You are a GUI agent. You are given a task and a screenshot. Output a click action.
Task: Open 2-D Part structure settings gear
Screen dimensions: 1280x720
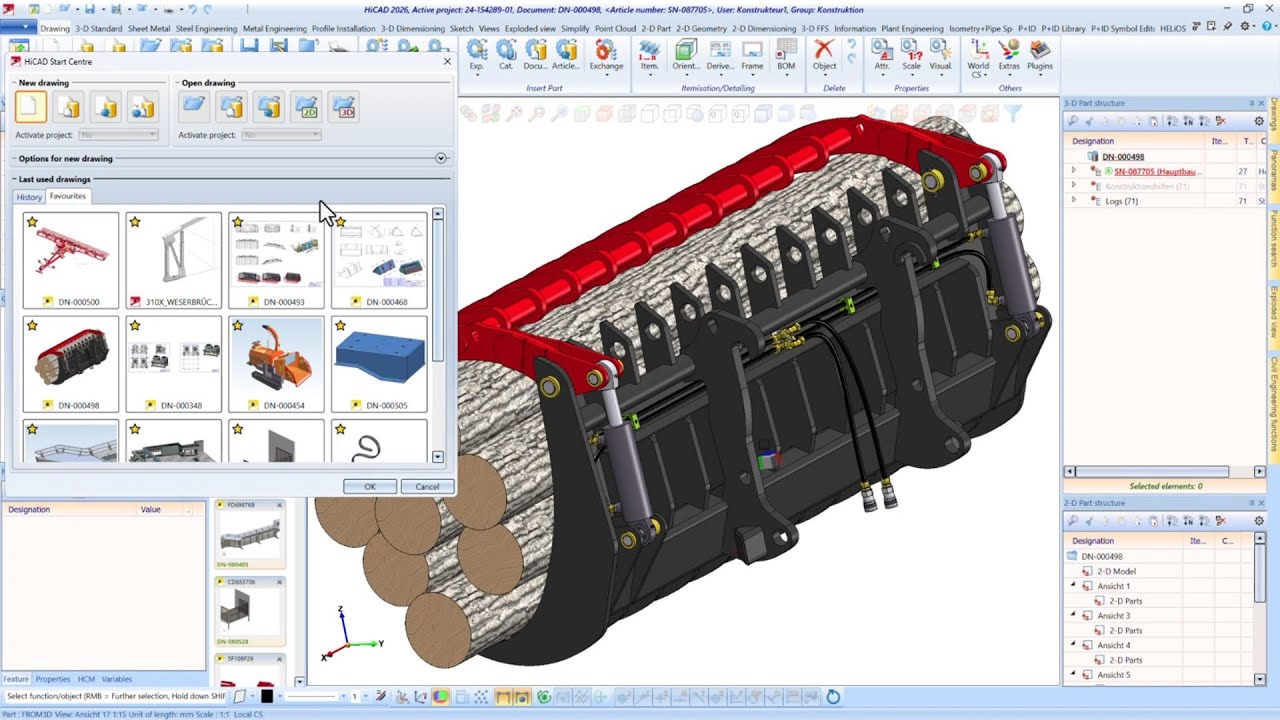point(1259,521)
